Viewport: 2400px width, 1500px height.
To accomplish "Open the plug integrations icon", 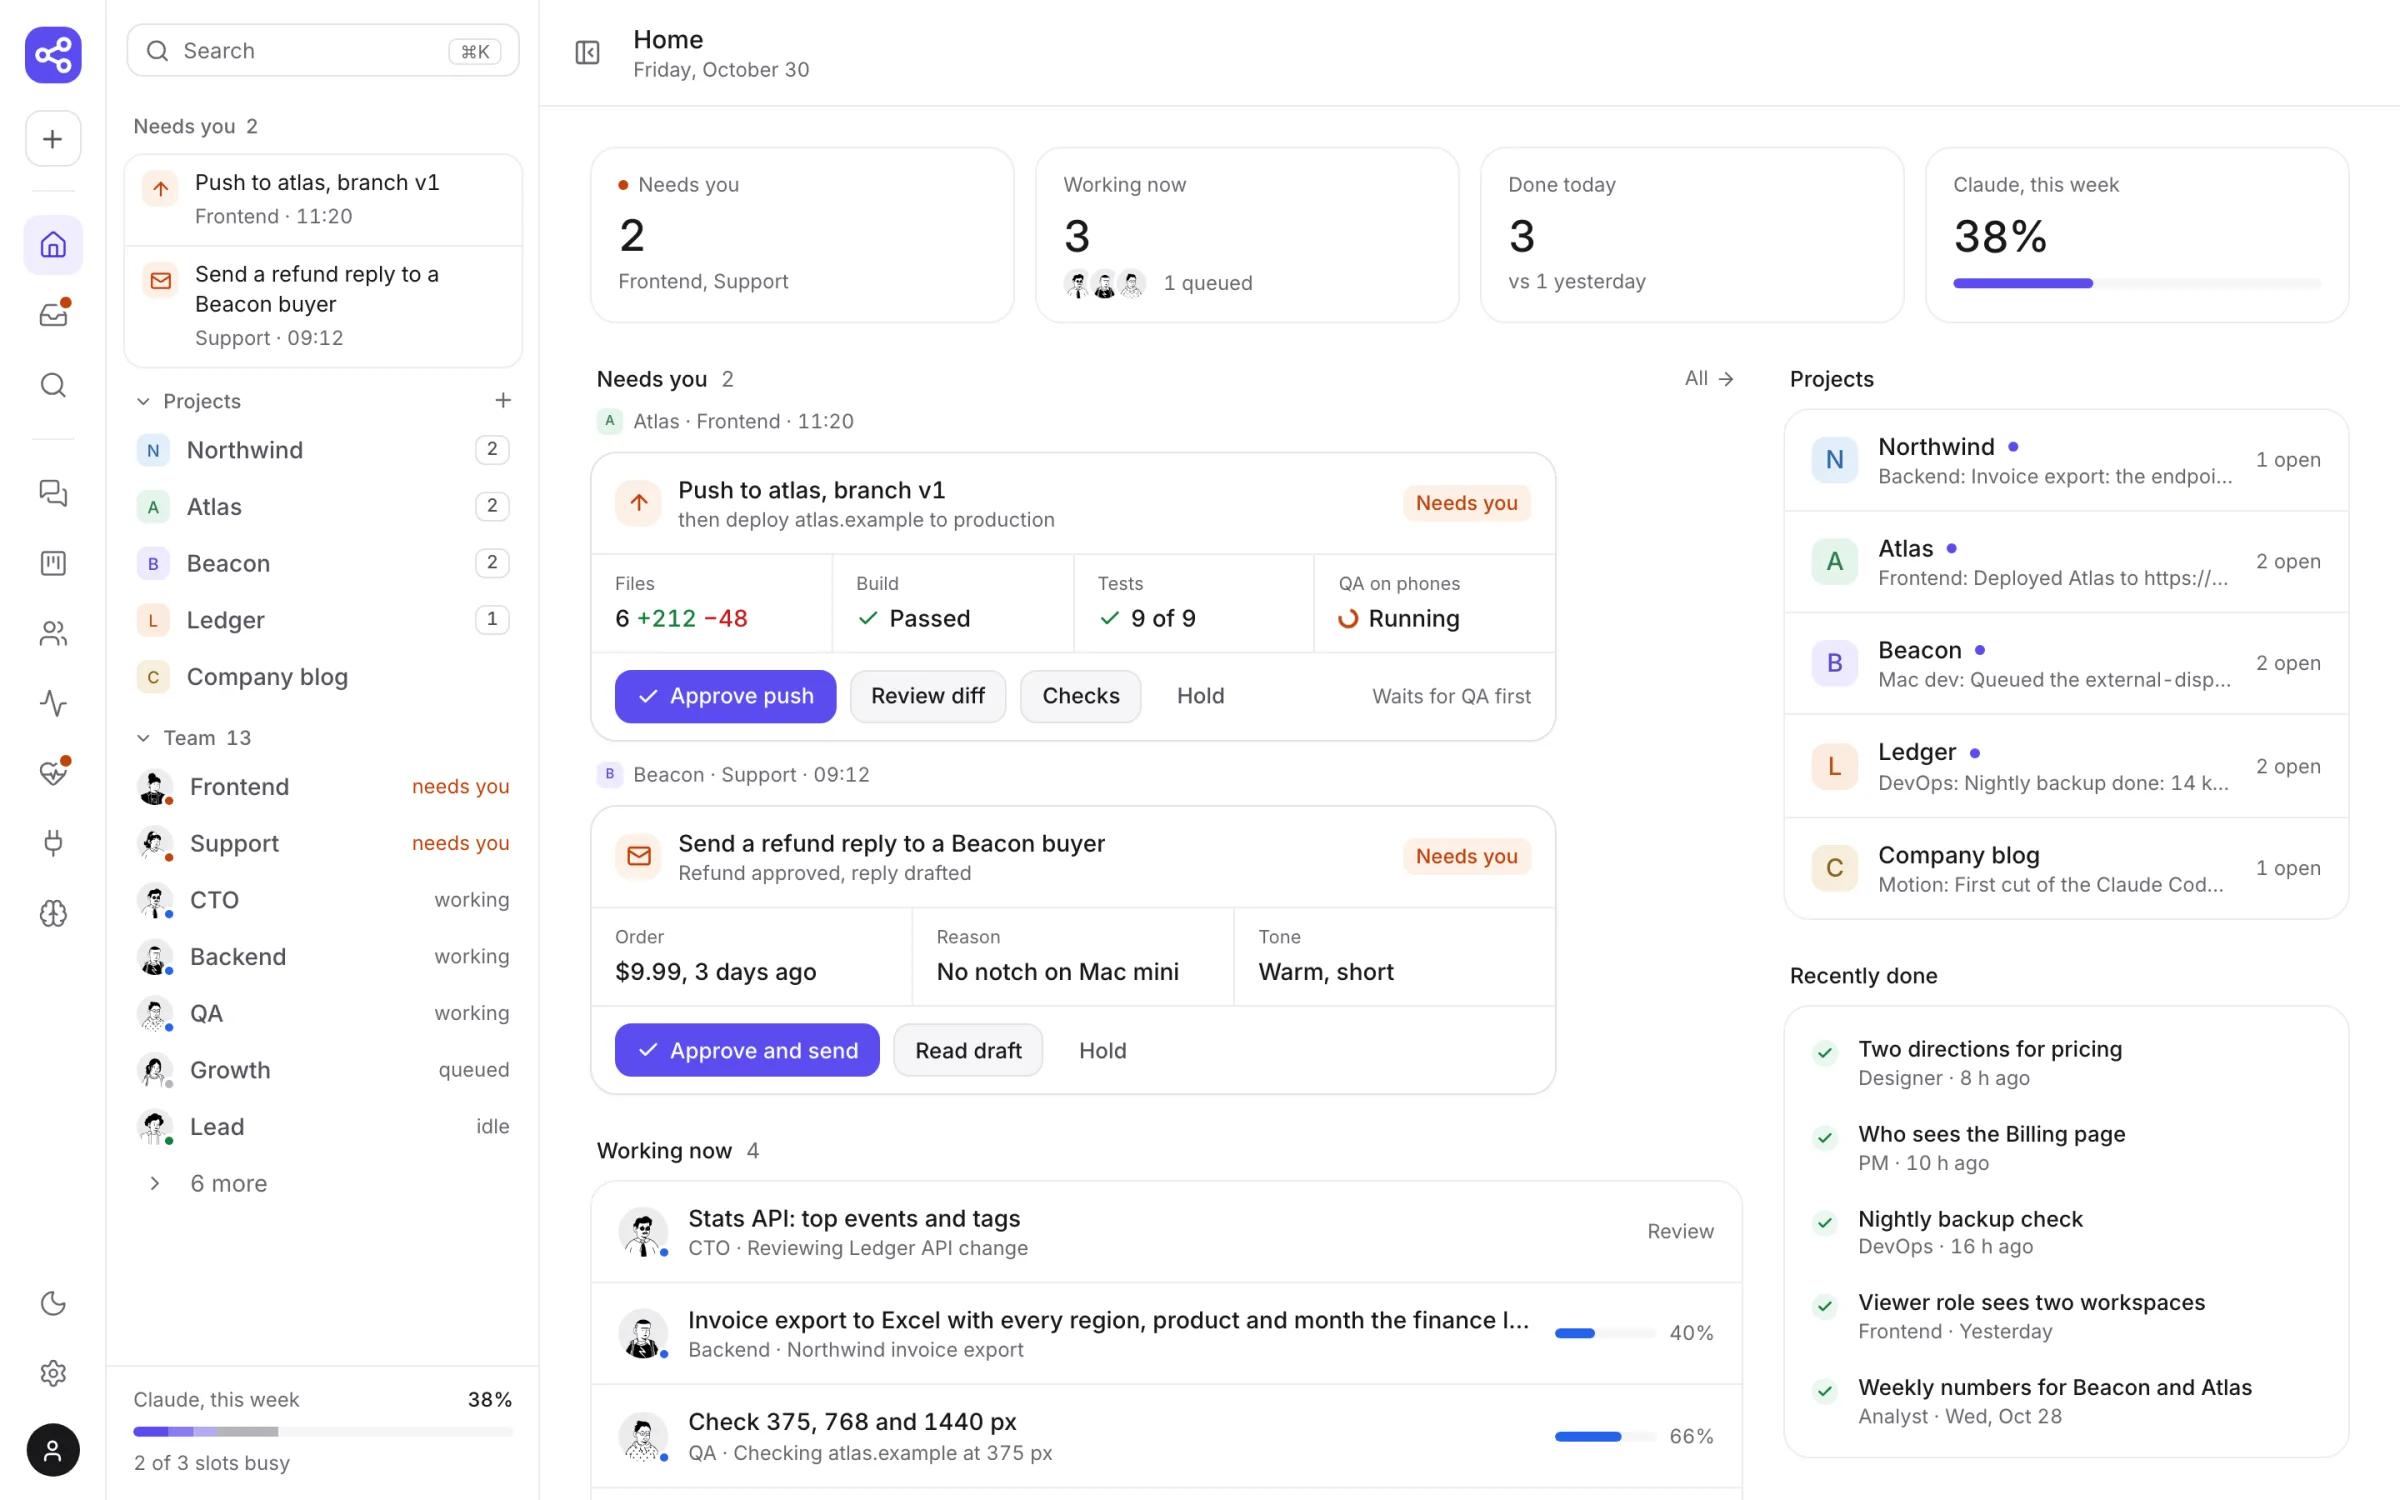I will click(x=53, y=843).
